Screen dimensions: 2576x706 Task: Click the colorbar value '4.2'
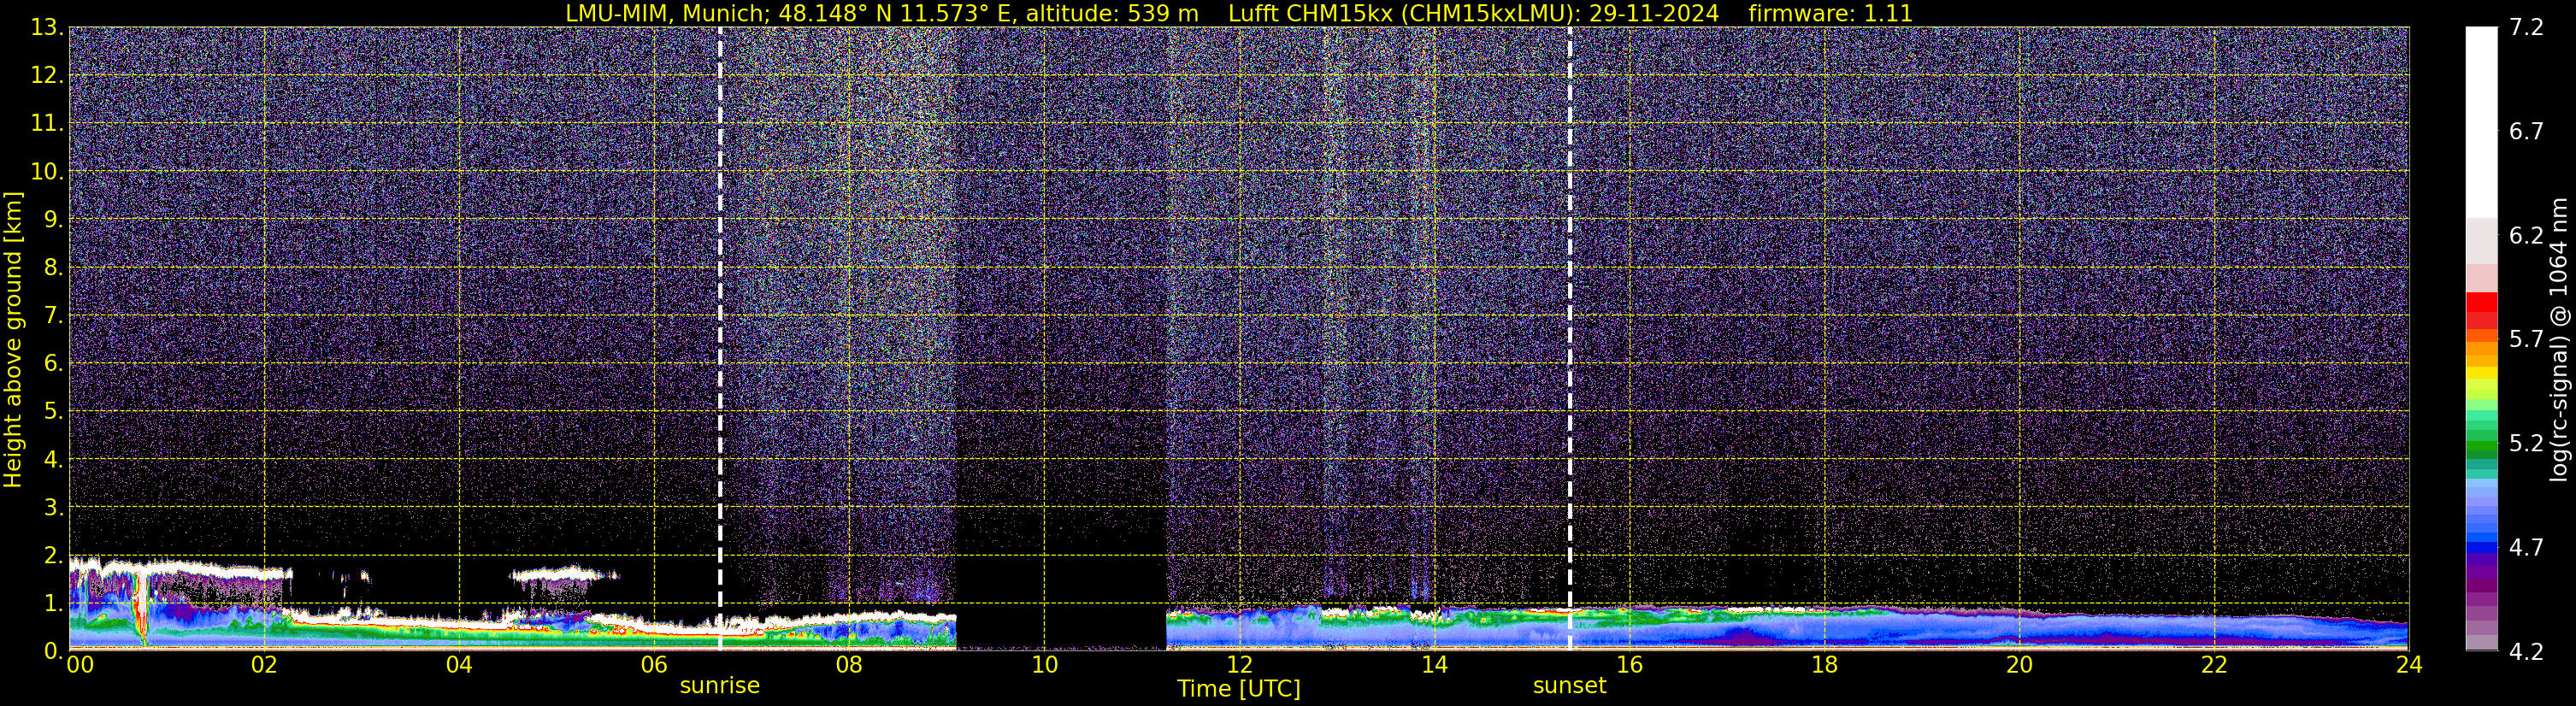[2526, 652]
